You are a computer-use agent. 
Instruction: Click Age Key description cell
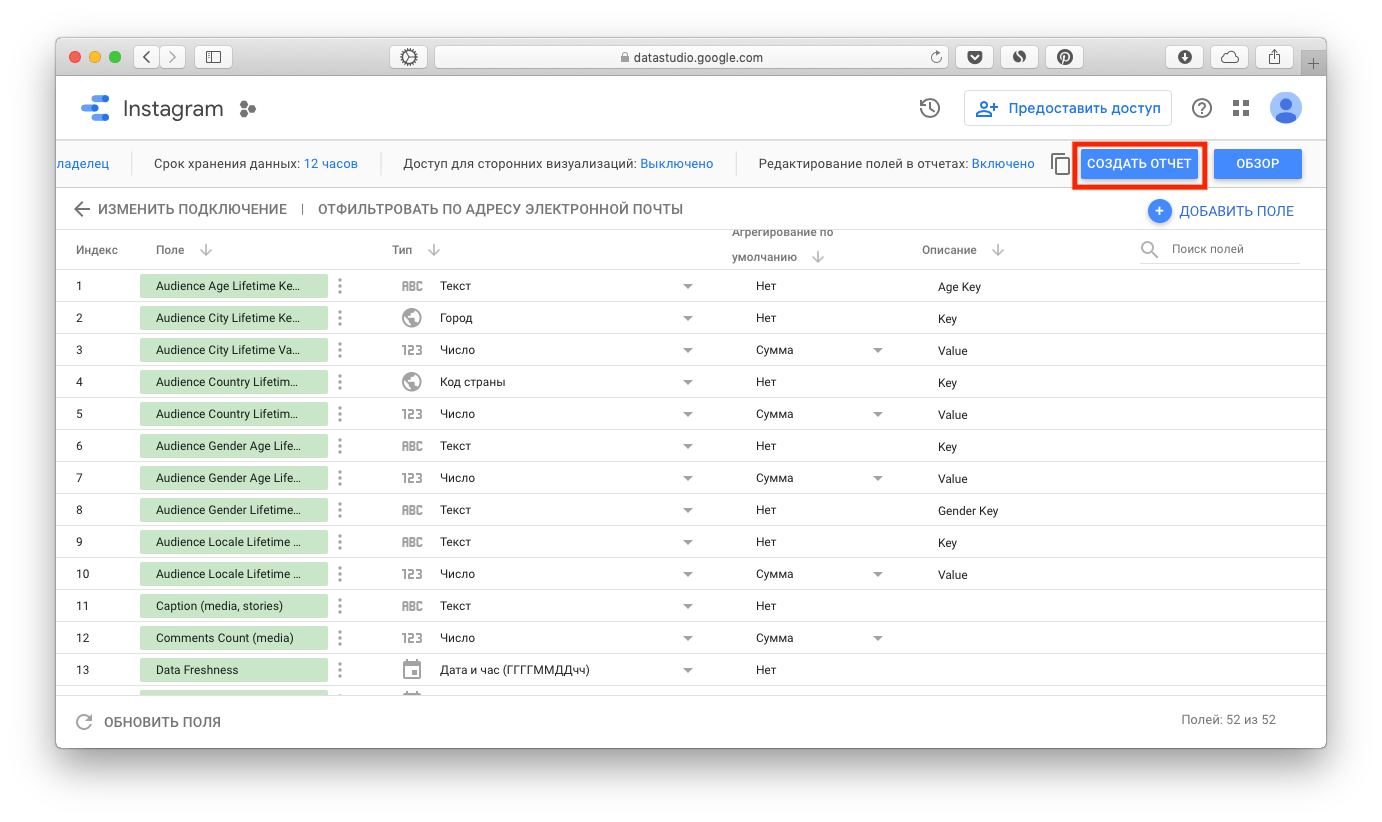(x=959, y=287)
